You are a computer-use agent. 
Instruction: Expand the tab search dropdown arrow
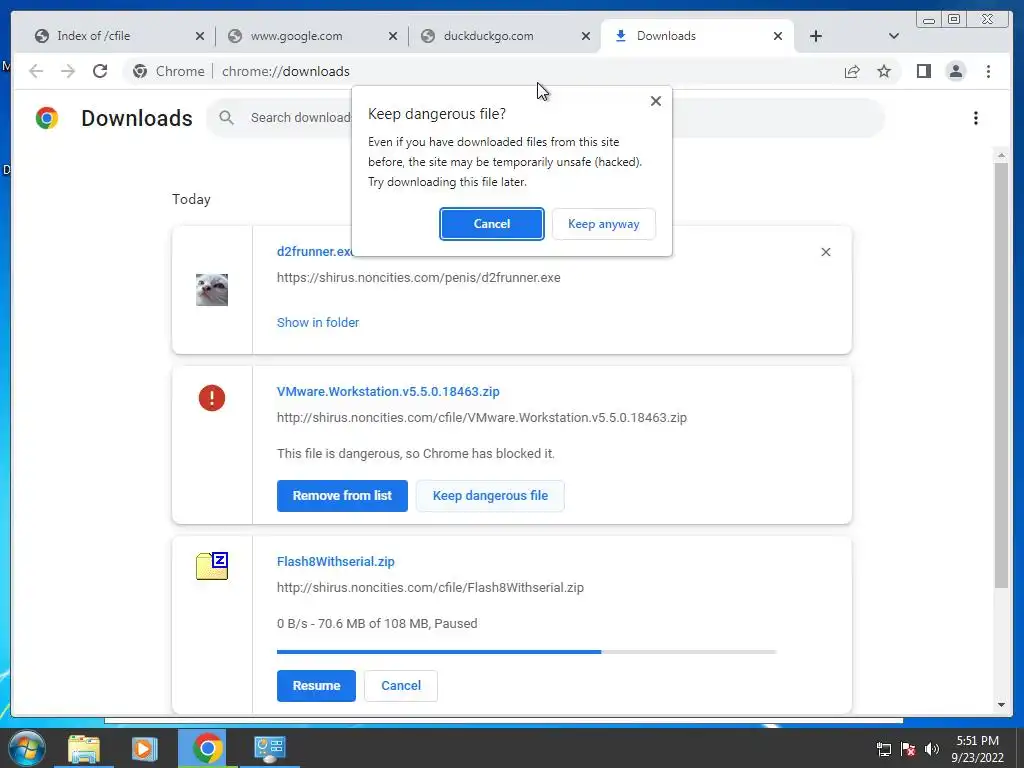click(894, 36)
